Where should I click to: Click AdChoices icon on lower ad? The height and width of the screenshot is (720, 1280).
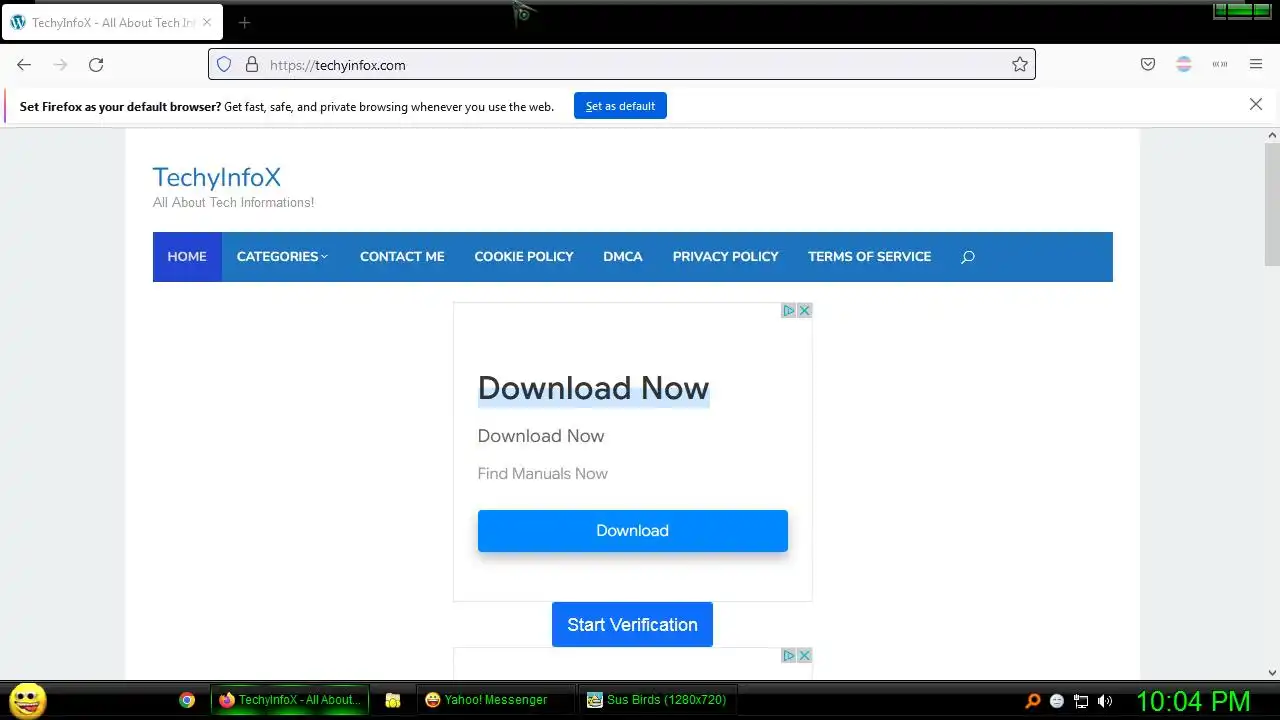tap(789, 656)
